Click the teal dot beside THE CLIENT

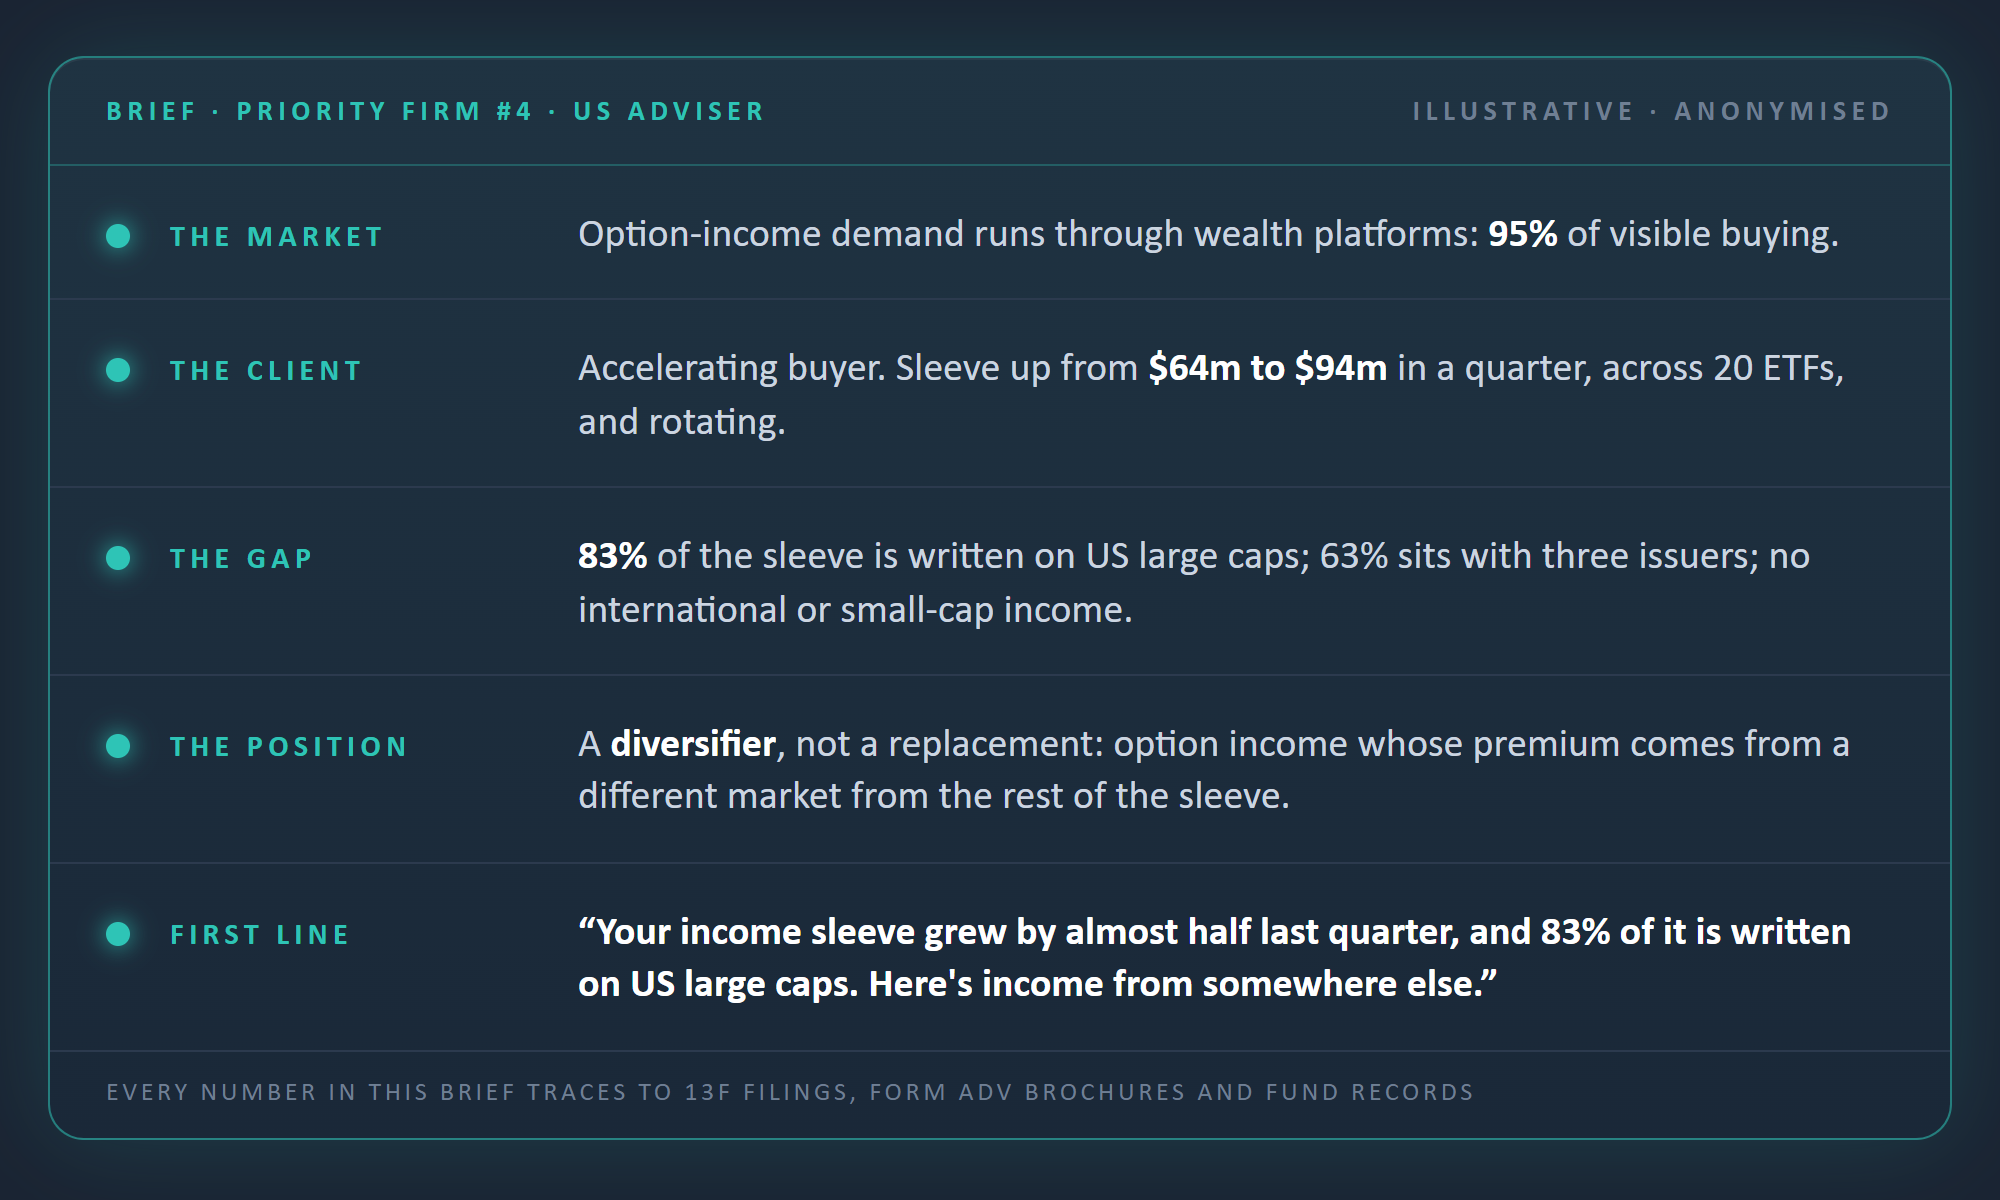[x=118, y=370]
